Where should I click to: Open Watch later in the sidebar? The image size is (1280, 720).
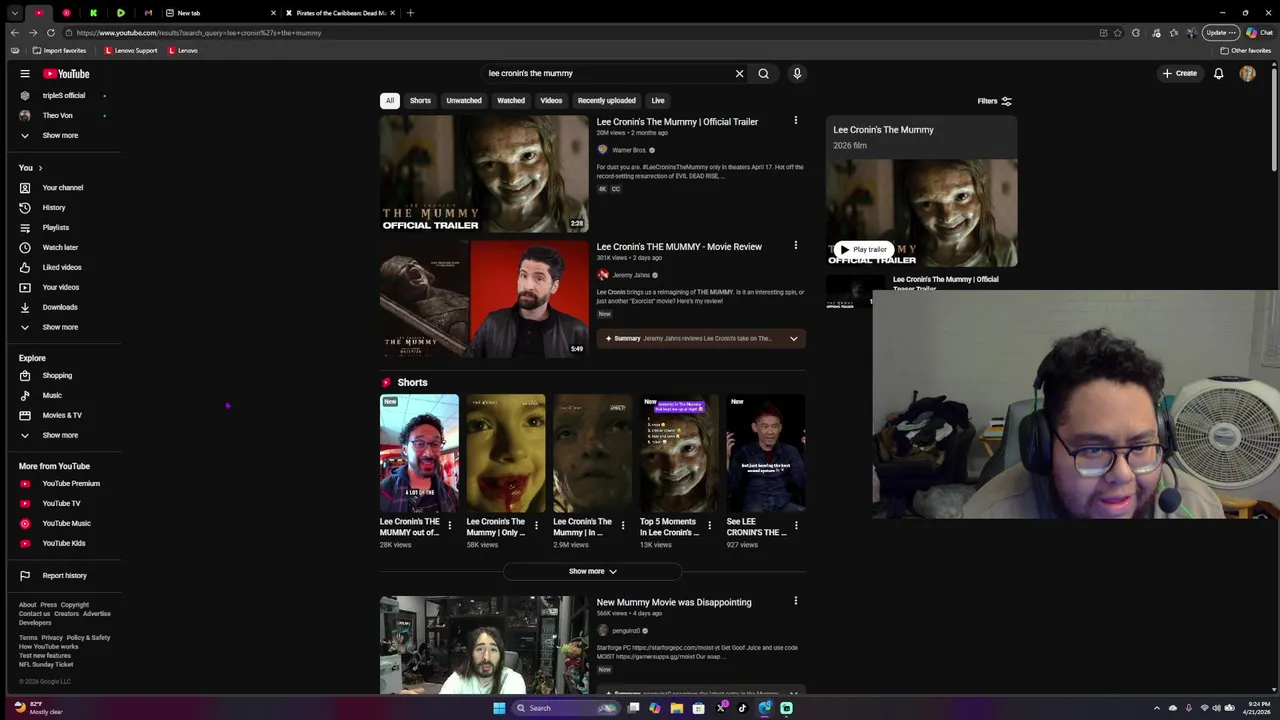(60, 247)
